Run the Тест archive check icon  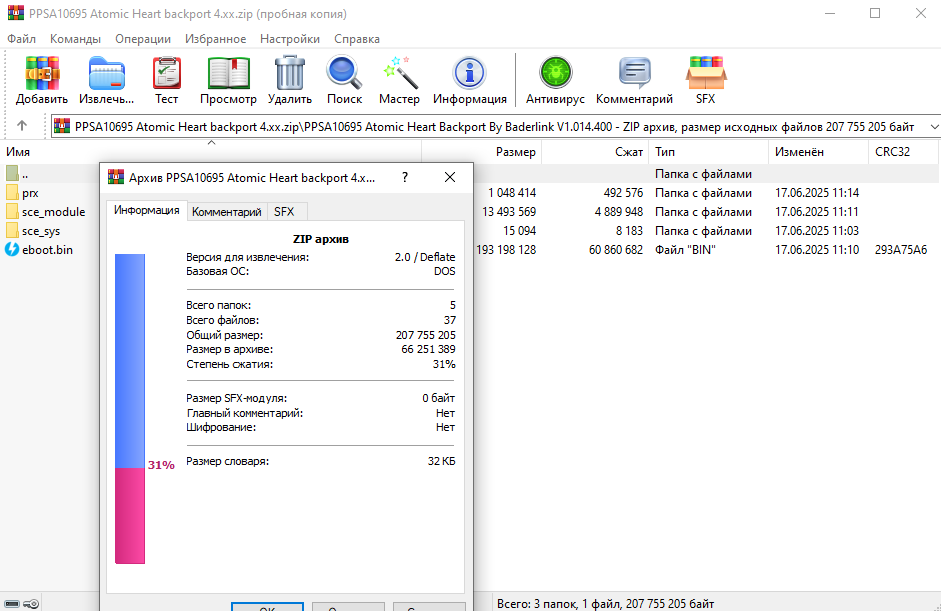(167, 74)
